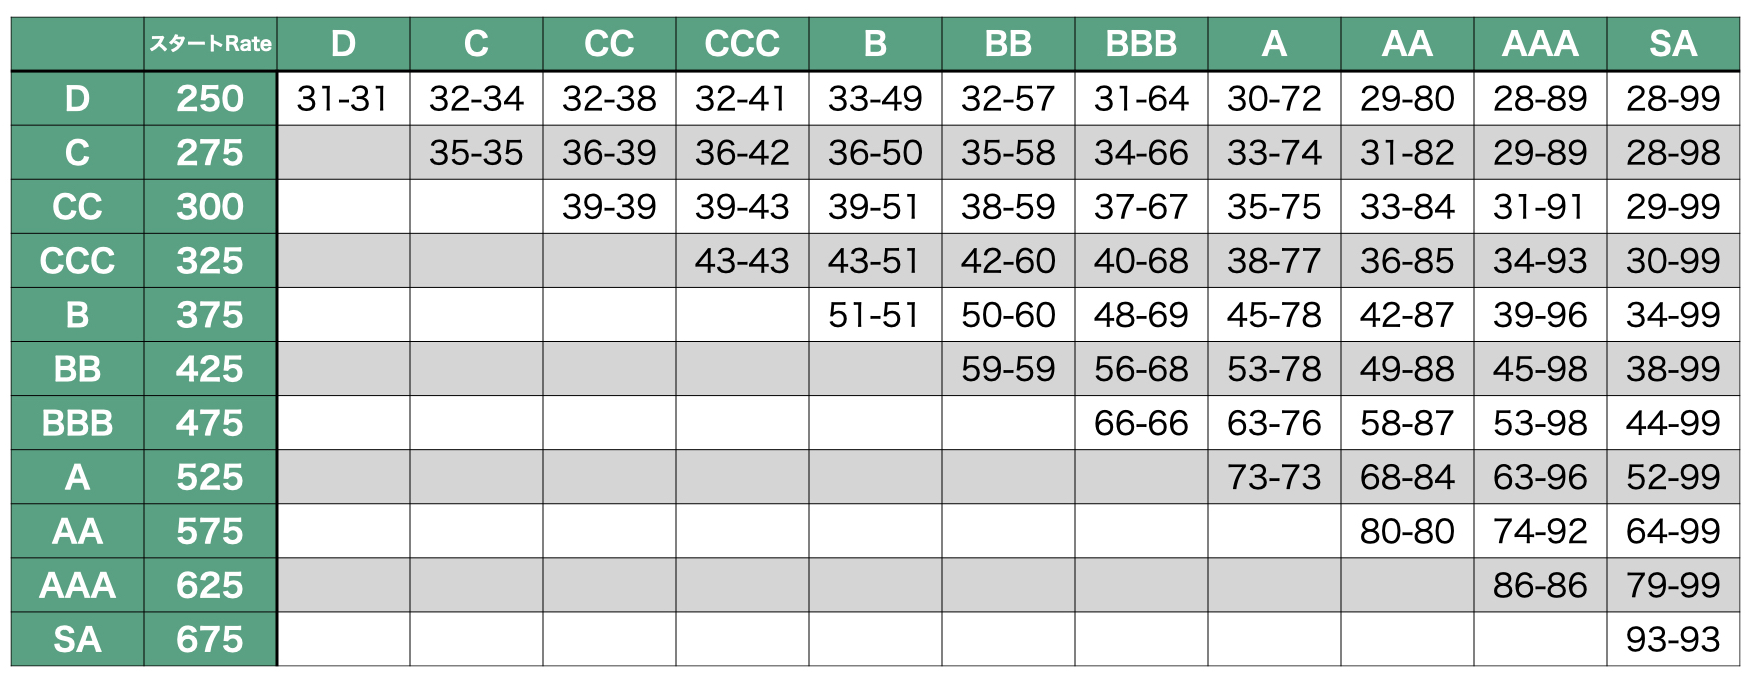Click the BBB column header
1752x677 pixels.
point(1141,44)
